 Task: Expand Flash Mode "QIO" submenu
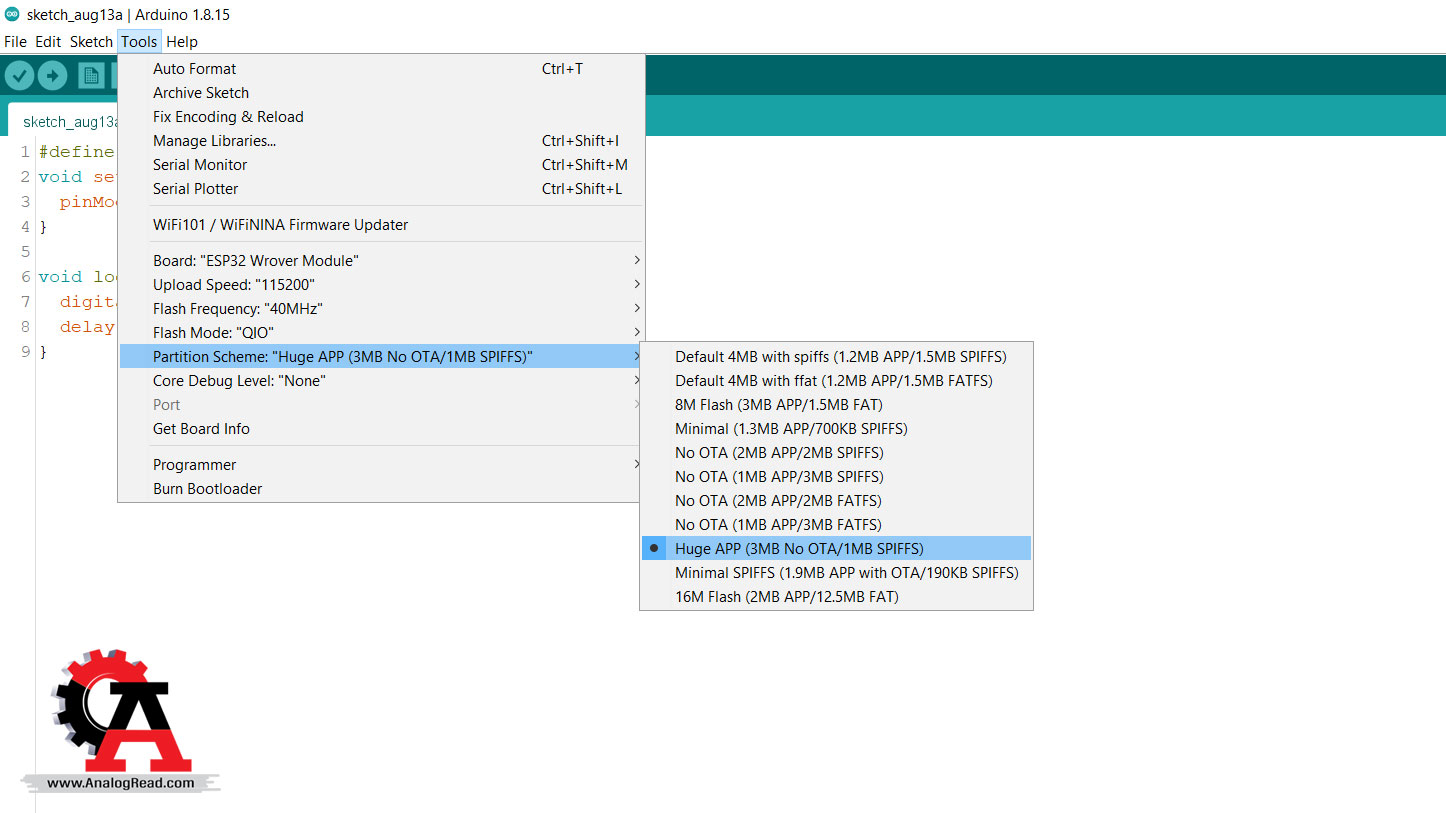pyautogui.click(x=381, y=333)
